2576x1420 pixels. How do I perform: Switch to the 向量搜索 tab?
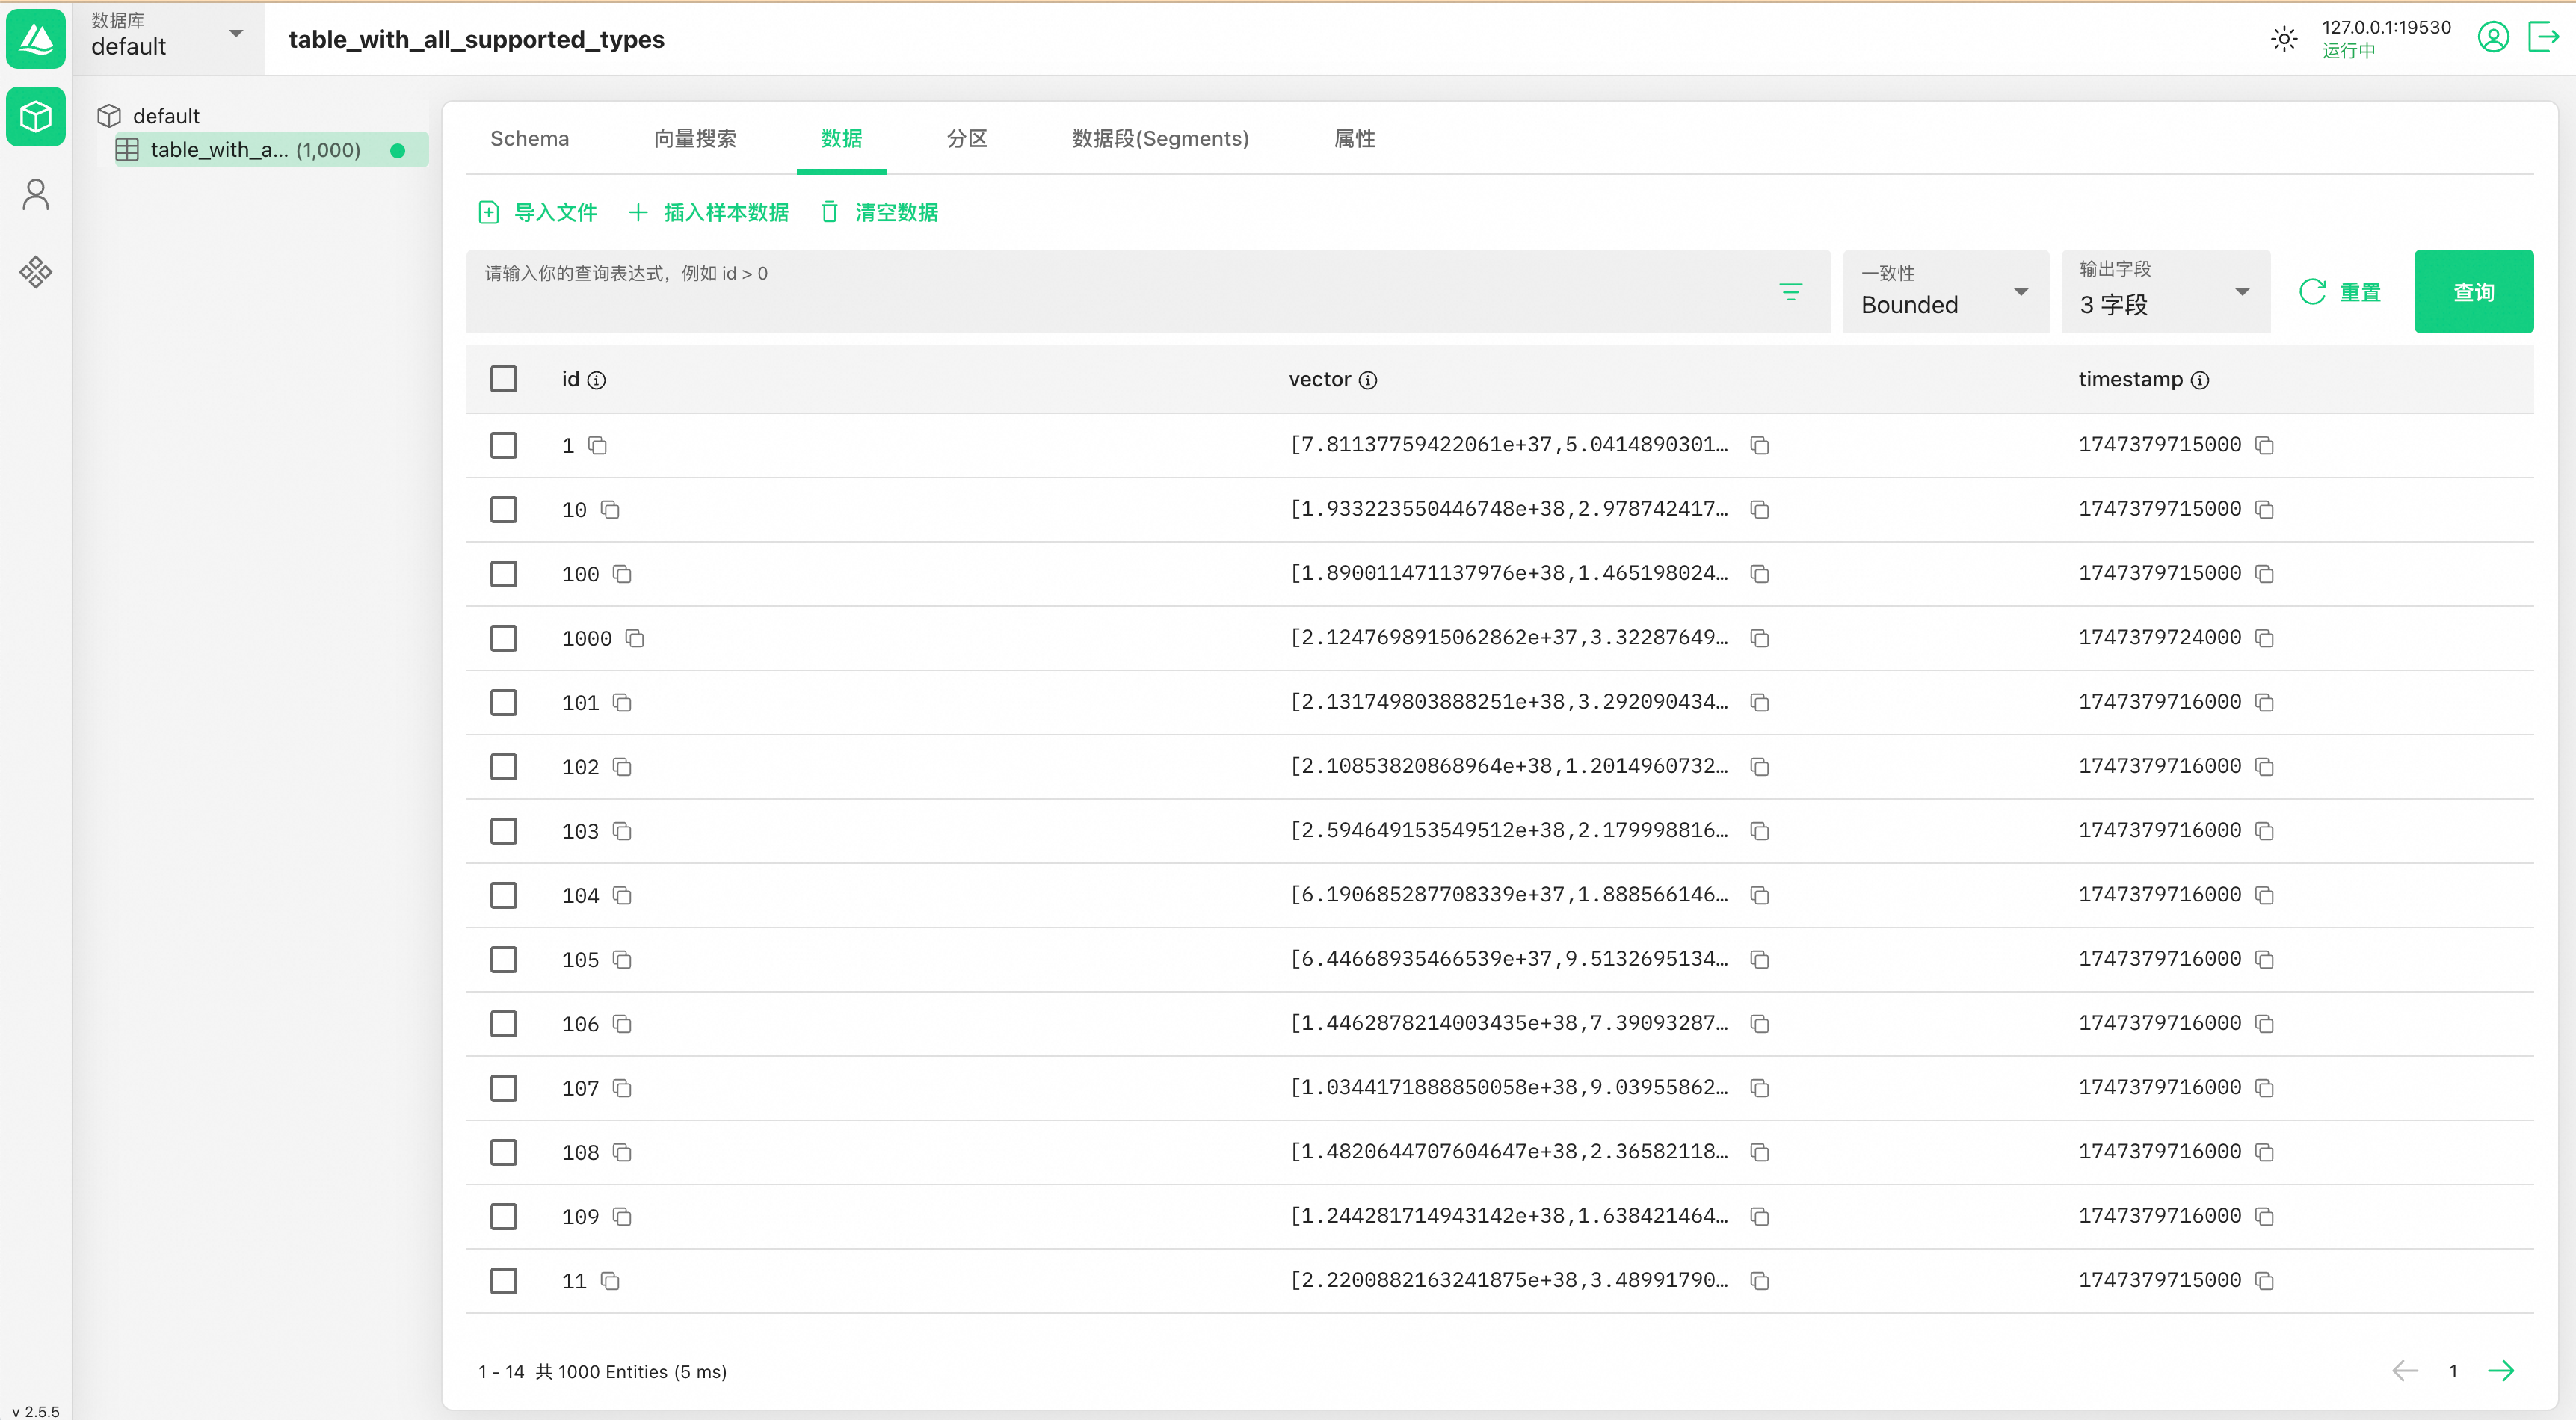click(694, 139)
